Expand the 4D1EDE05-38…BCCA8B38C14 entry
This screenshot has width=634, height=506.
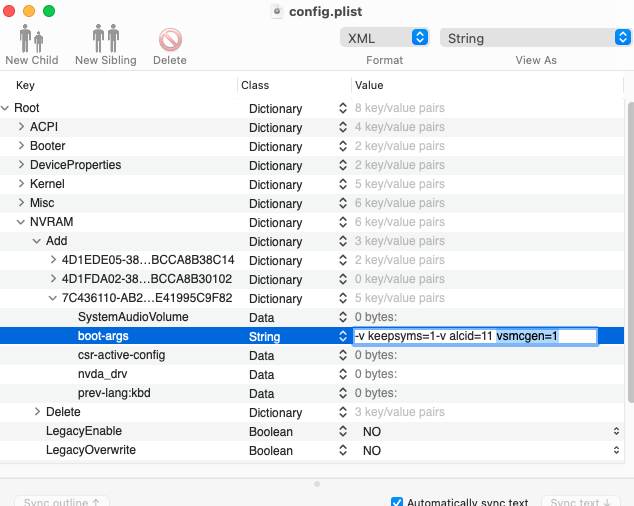(x=53, y=260)
